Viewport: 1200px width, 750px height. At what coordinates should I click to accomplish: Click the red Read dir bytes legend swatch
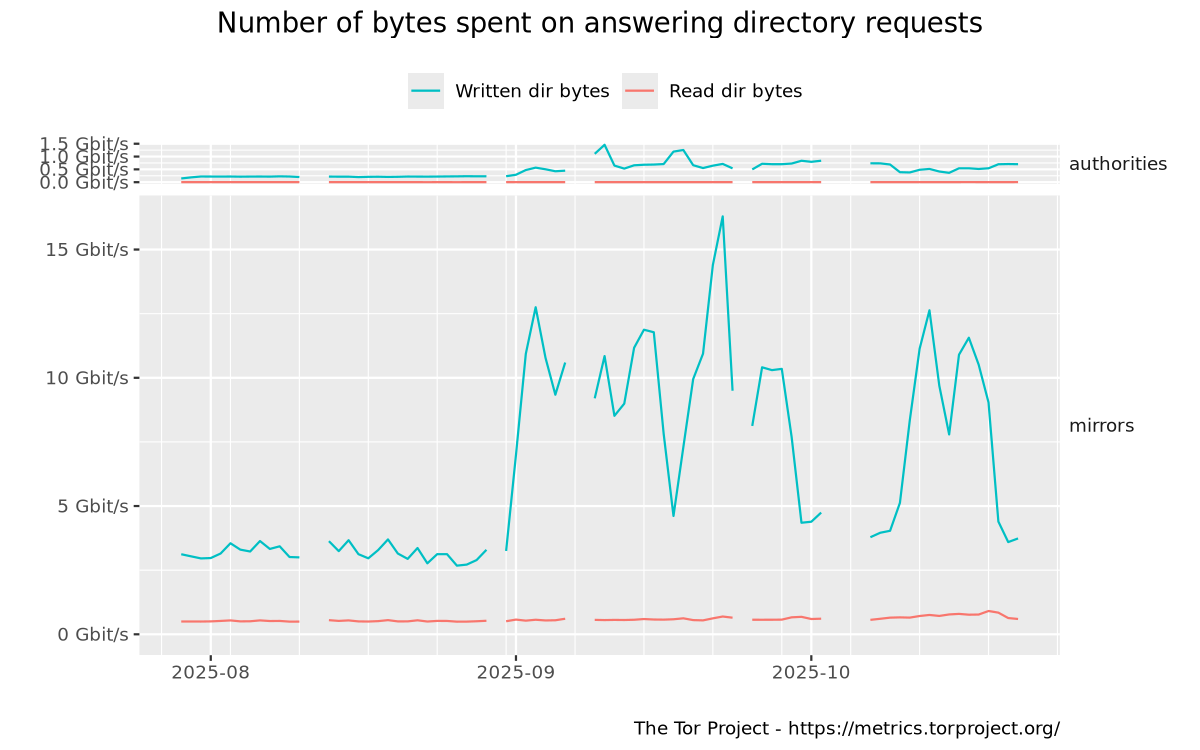pyautogui.click(x=640, y=91)
